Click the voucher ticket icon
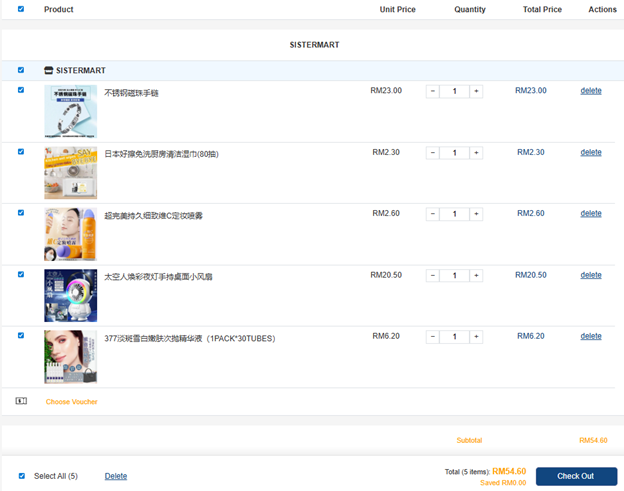 pos(21,401)
